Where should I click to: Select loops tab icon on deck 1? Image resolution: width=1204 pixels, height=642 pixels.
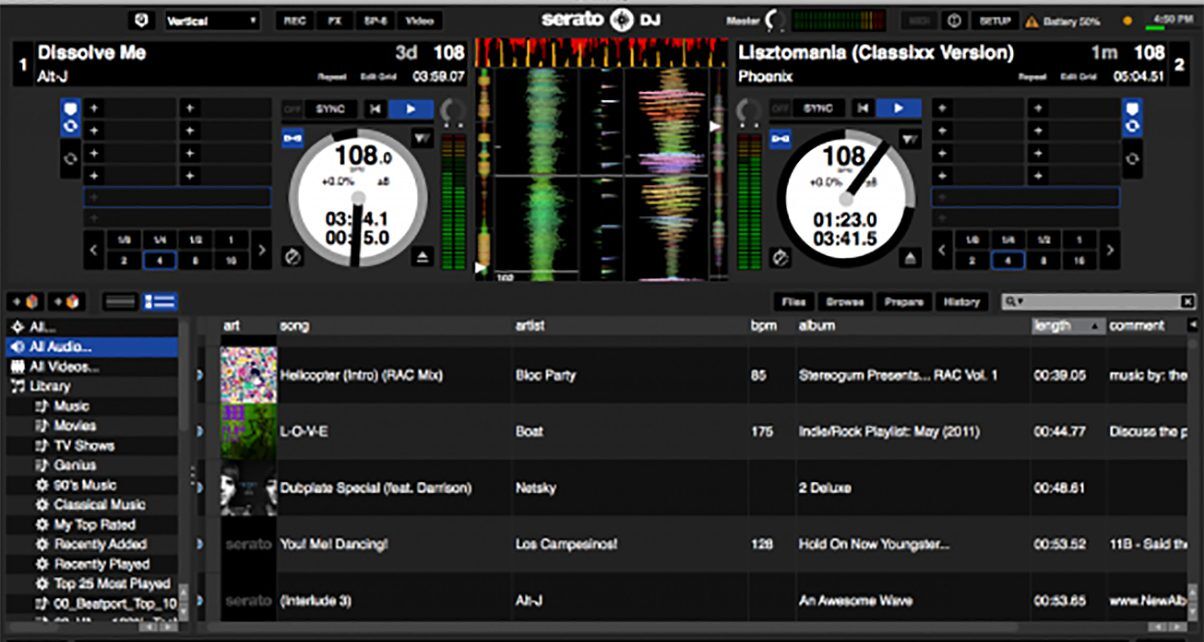[70, 158]
